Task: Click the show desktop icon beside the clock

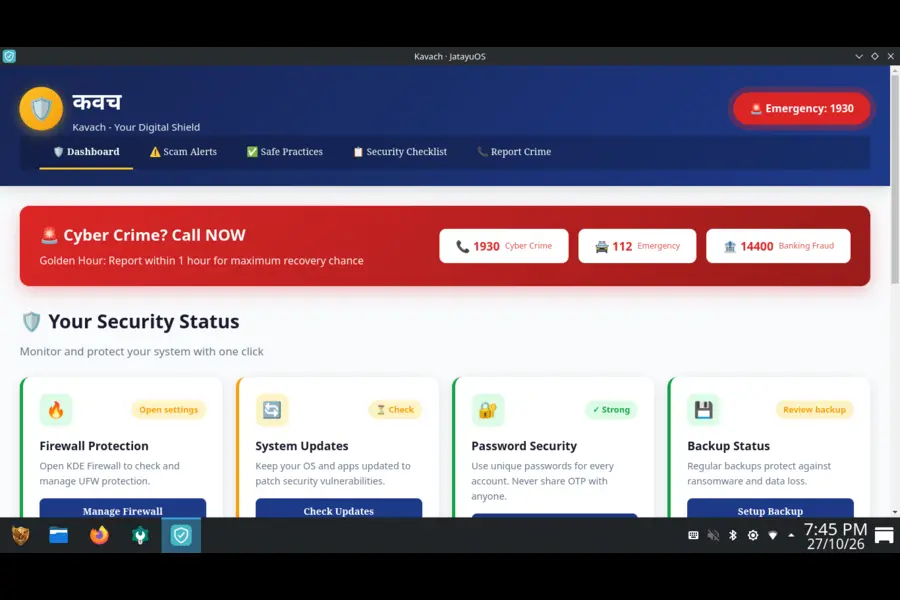Action: click(884, 536)
